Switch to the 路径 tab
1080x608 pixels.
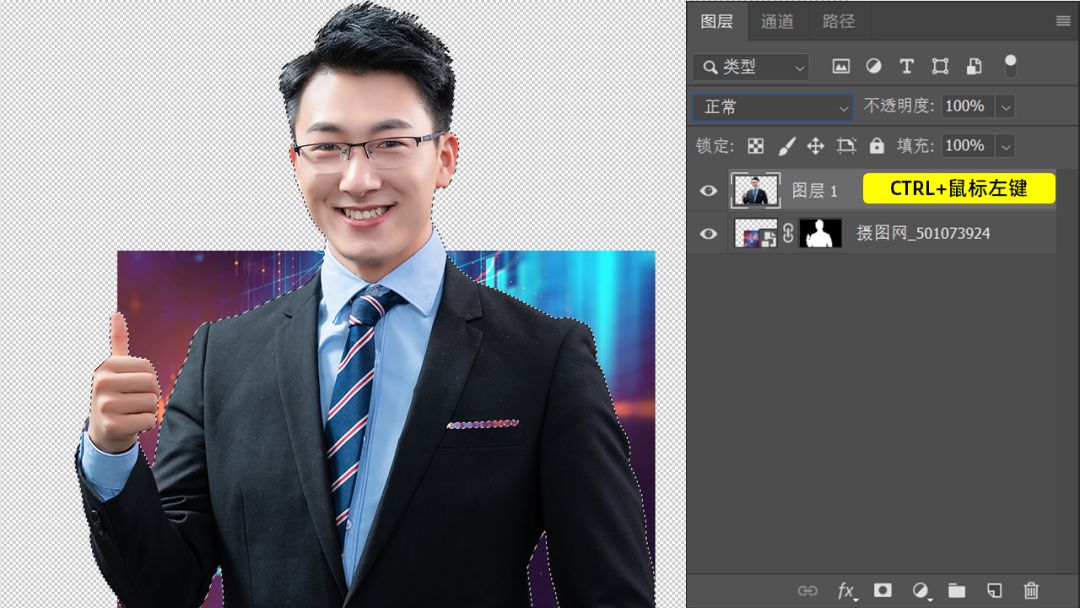[839, 21]
